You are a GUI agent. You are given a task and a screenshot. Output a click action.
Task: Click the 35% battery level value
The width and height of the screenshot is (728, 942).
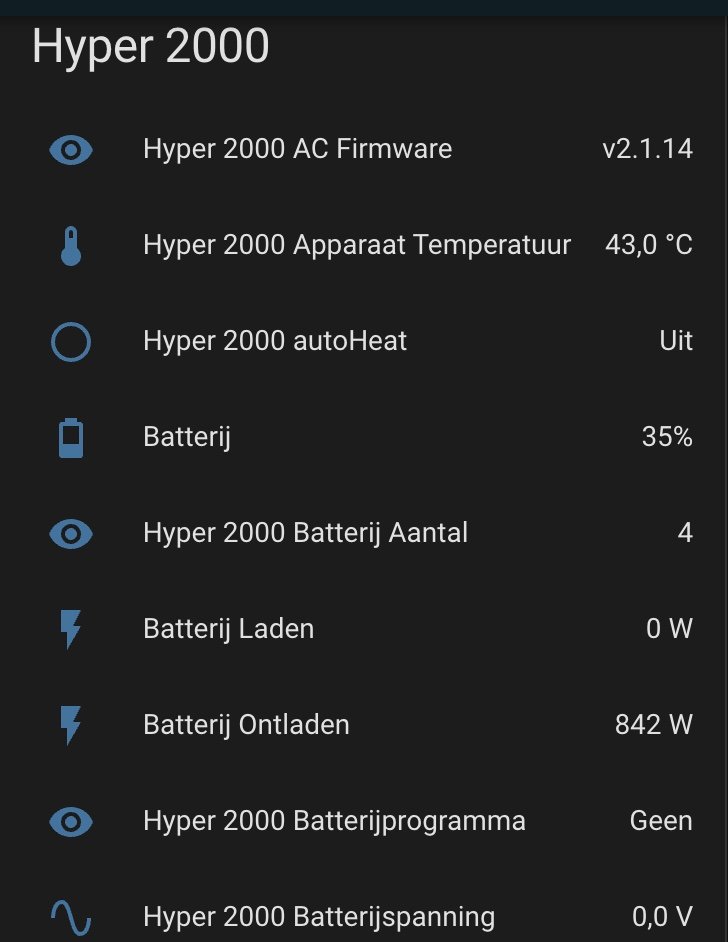(667, 437)
